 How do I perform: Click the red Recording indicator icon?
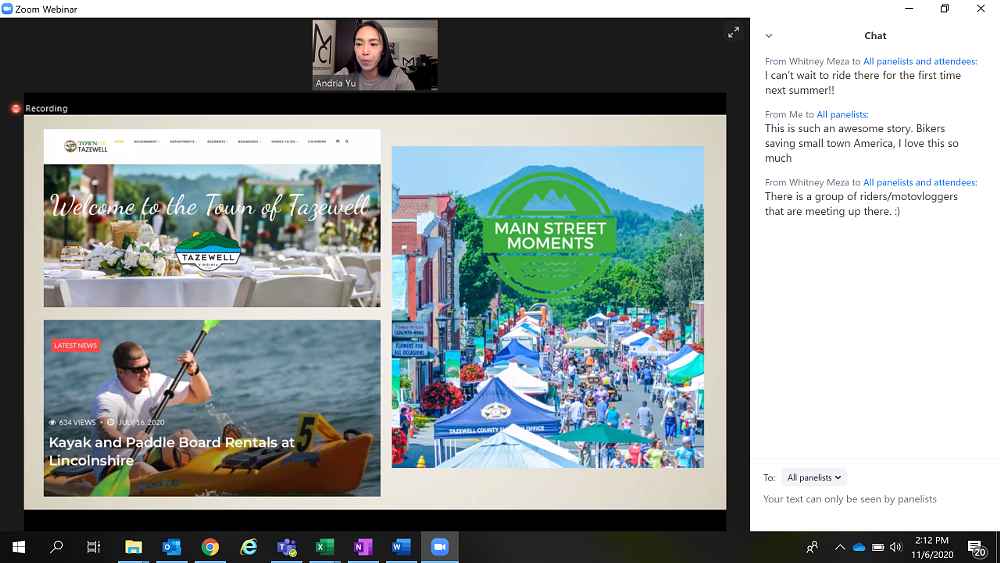(16, 108)
